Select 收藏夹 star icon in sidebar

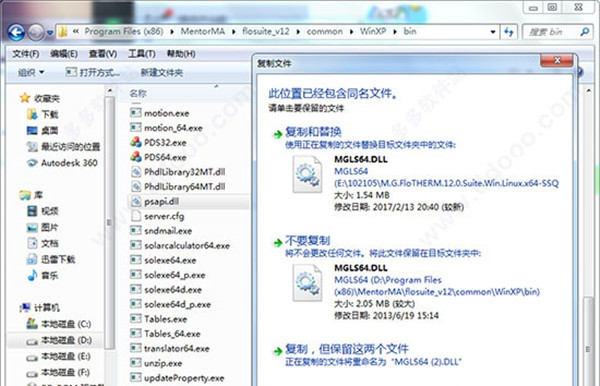click(25, 98)
